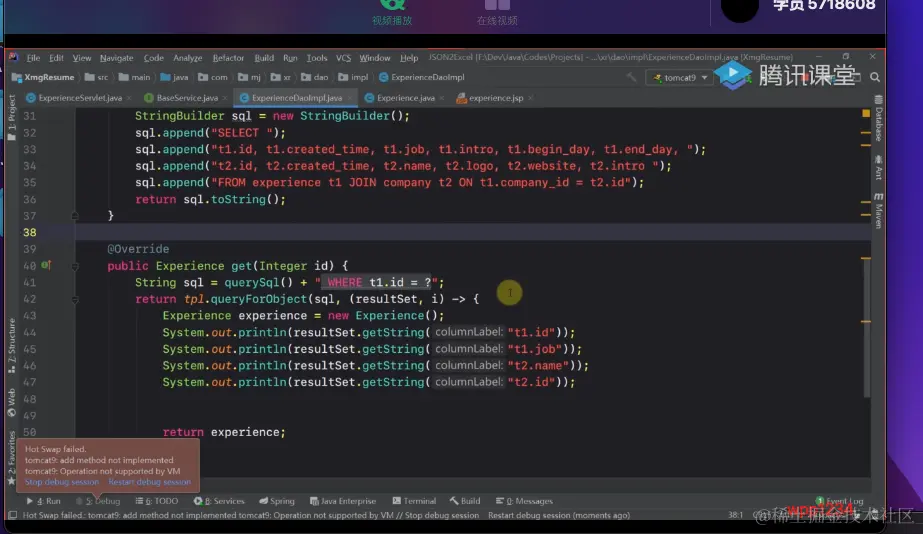This screenshot has width=923, height=534.
Task: Close the BaseService.java tab
Action: [225, 98]
